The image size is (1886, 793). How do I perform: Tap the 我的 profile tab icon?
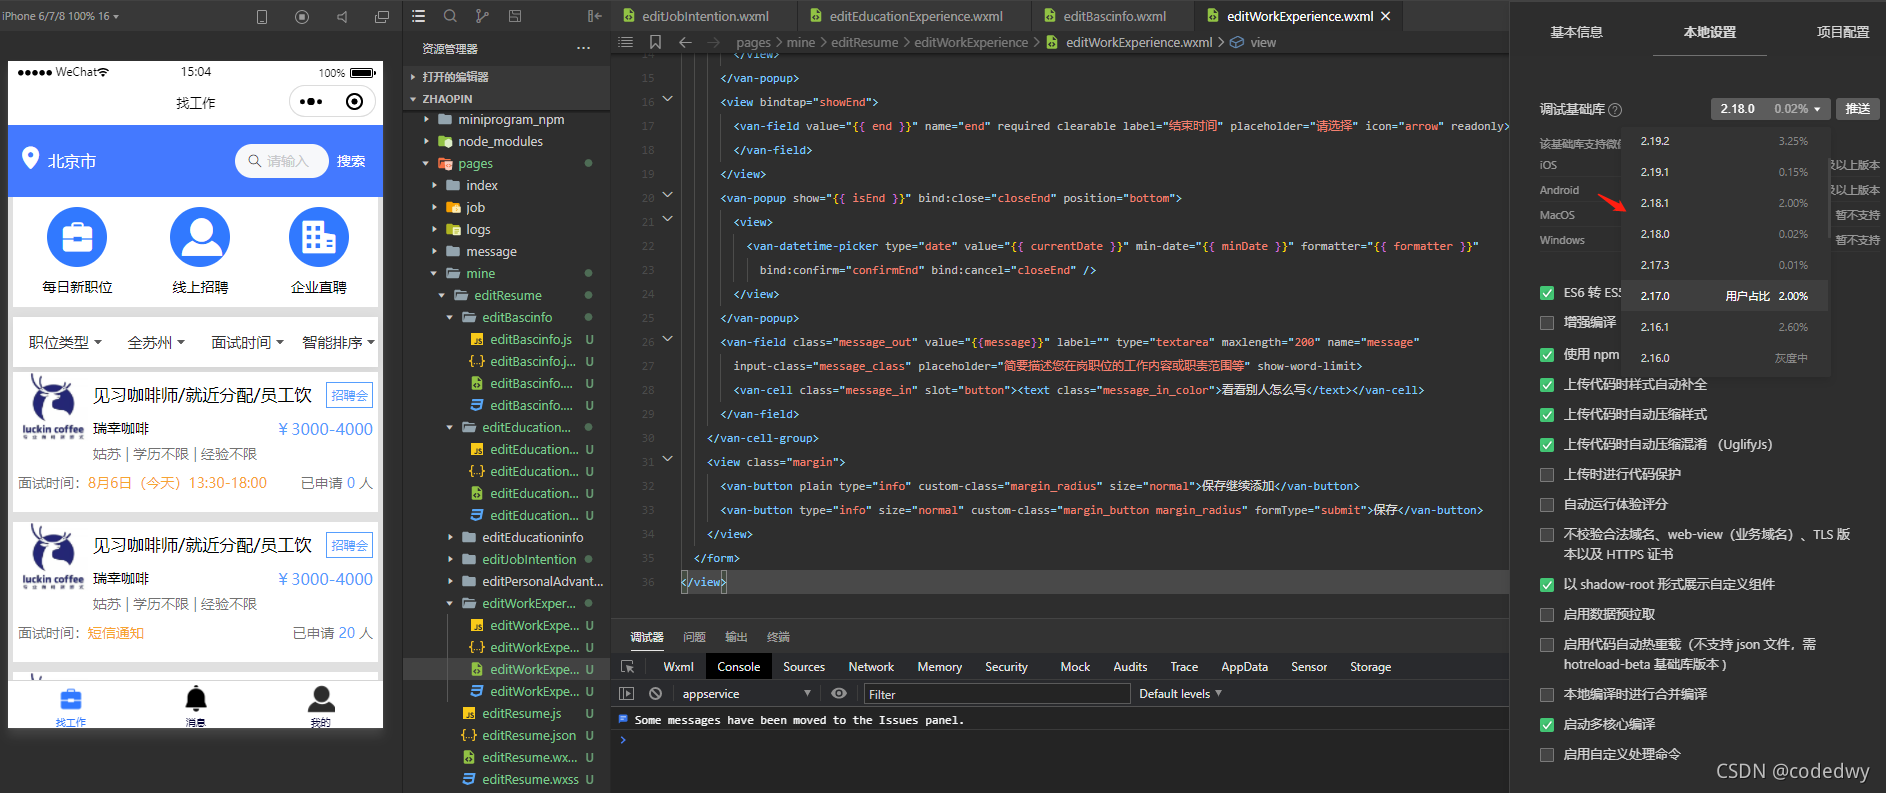coord(321,698)
